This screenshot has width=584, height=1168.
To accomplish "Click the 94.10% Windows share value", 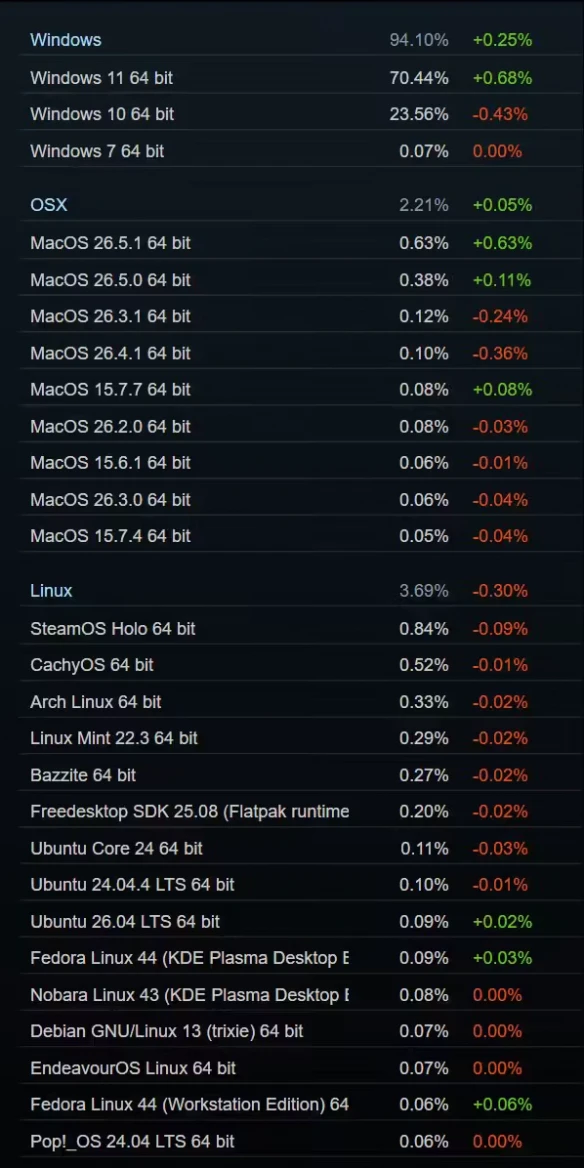I will 419,40.
